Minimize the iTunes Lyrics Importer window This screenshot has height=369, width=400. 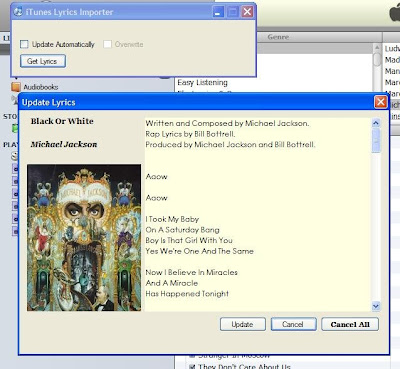click(x=218, y=12)
